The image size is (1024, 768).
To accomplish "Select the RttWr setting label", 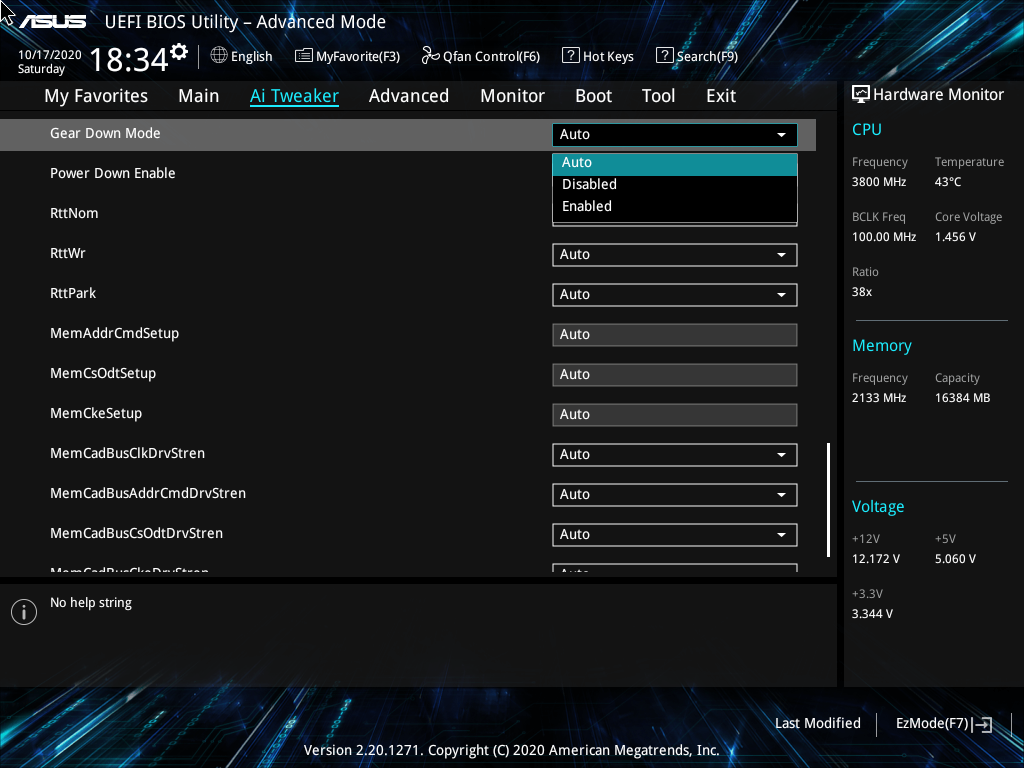I will [68, 253].
